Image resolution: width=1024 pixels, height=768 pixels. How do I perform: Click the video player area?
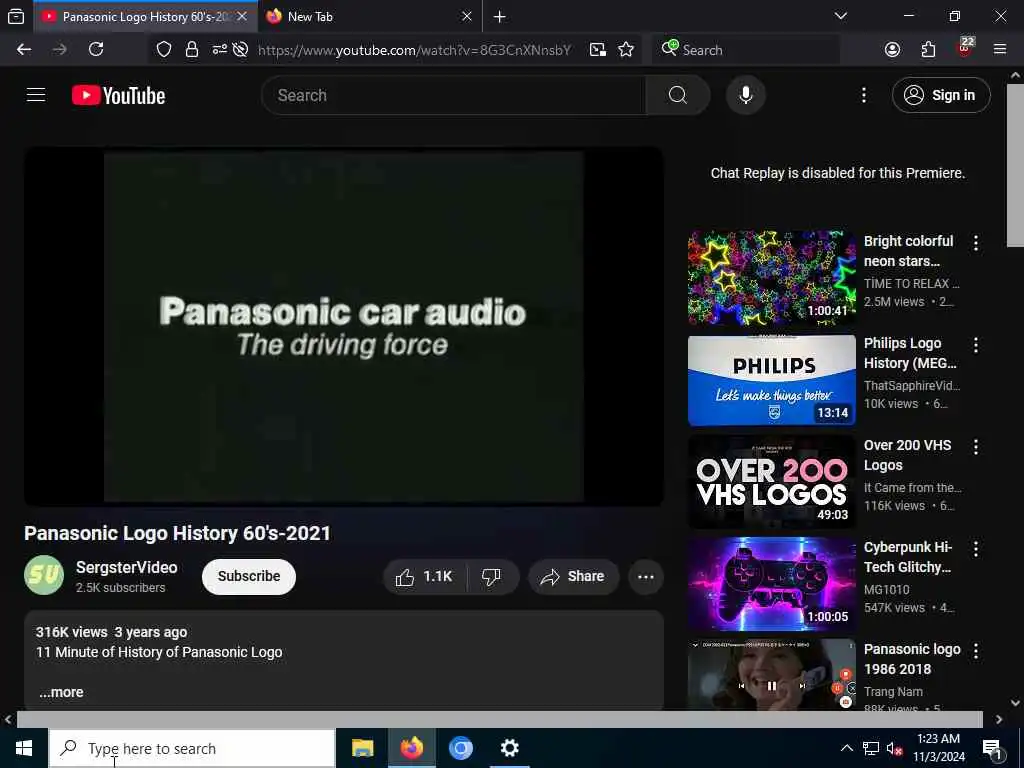344,327
